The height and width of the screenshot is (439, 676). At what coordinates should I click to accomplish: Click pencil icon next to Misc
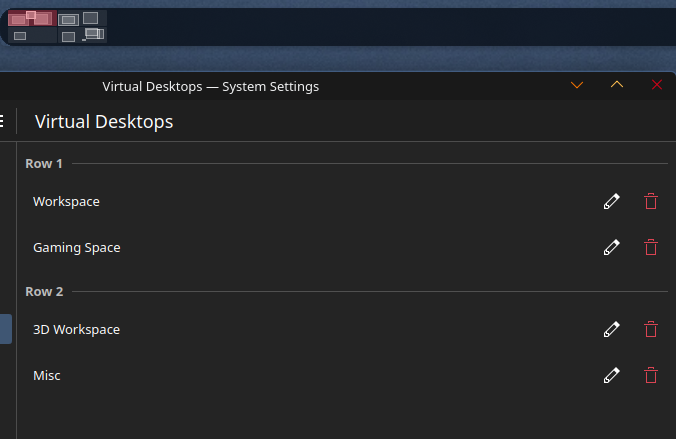[611, 375]
